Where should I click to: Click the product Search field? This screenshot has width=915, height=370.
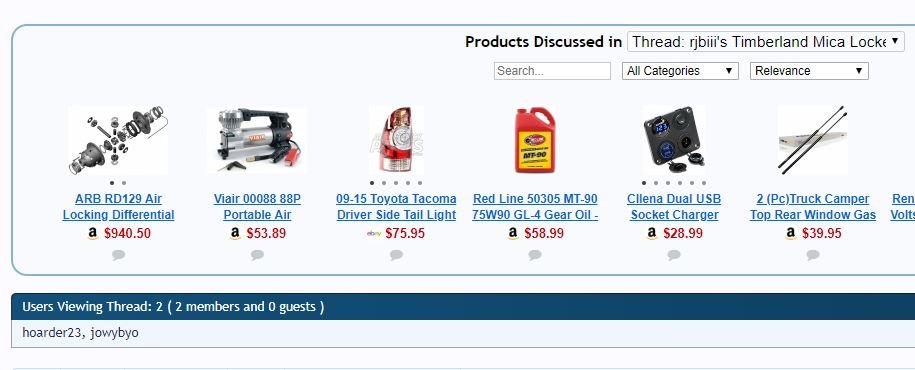(552, 71)
